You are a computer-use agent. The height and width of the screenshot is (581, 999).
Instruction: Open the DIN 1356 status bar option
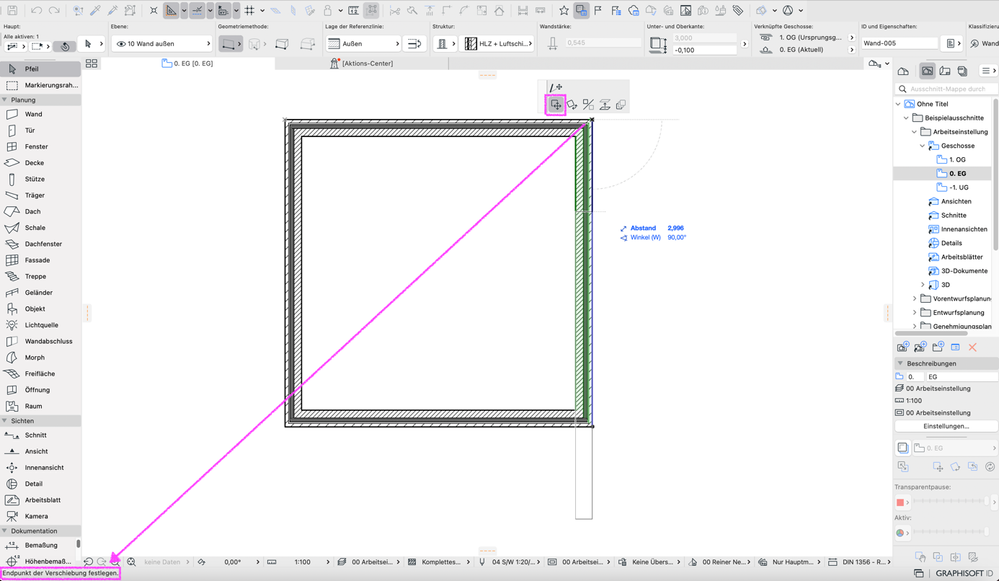pyautogui.click(x=858, y=562)
